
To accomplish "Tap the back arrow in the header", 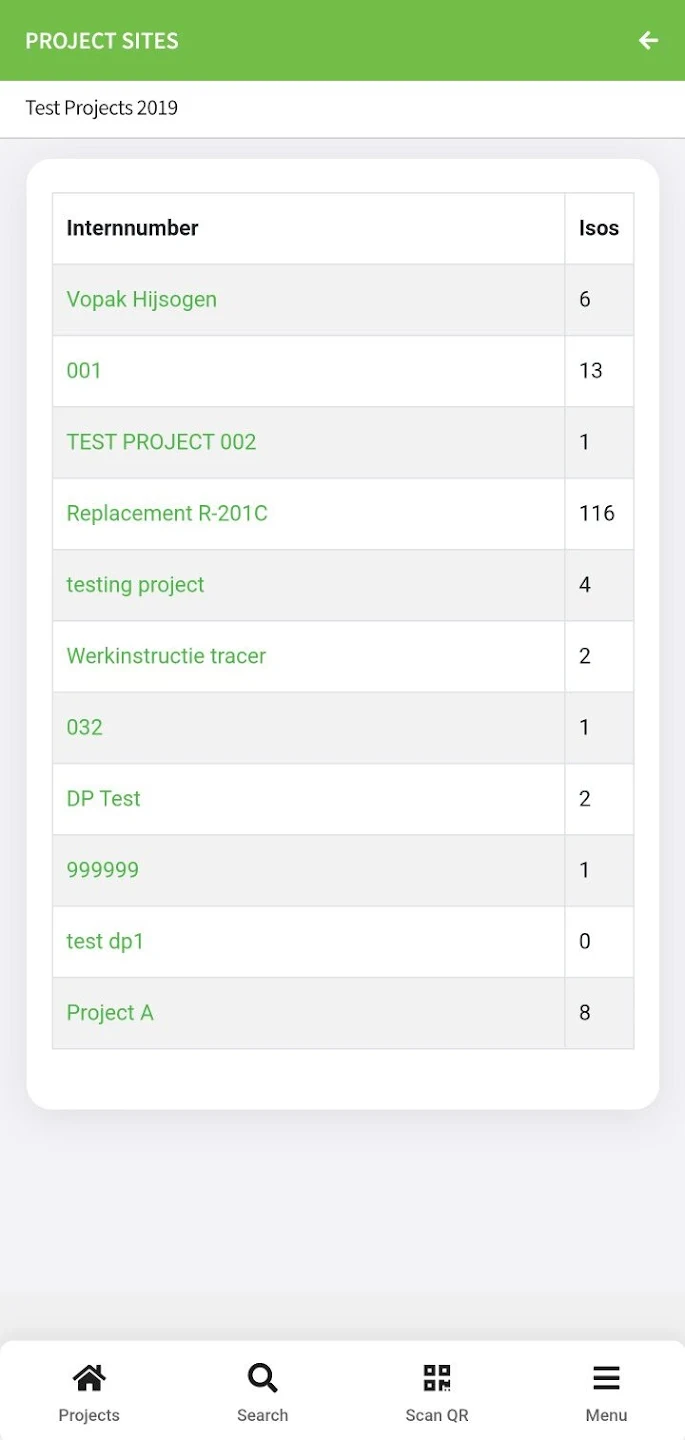I will (x=648, y=40).
